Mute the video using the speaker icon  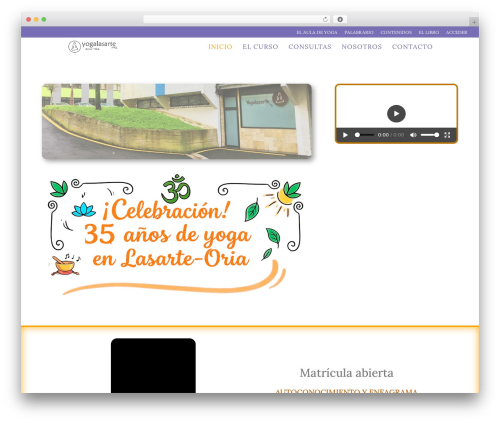[413, 135]
